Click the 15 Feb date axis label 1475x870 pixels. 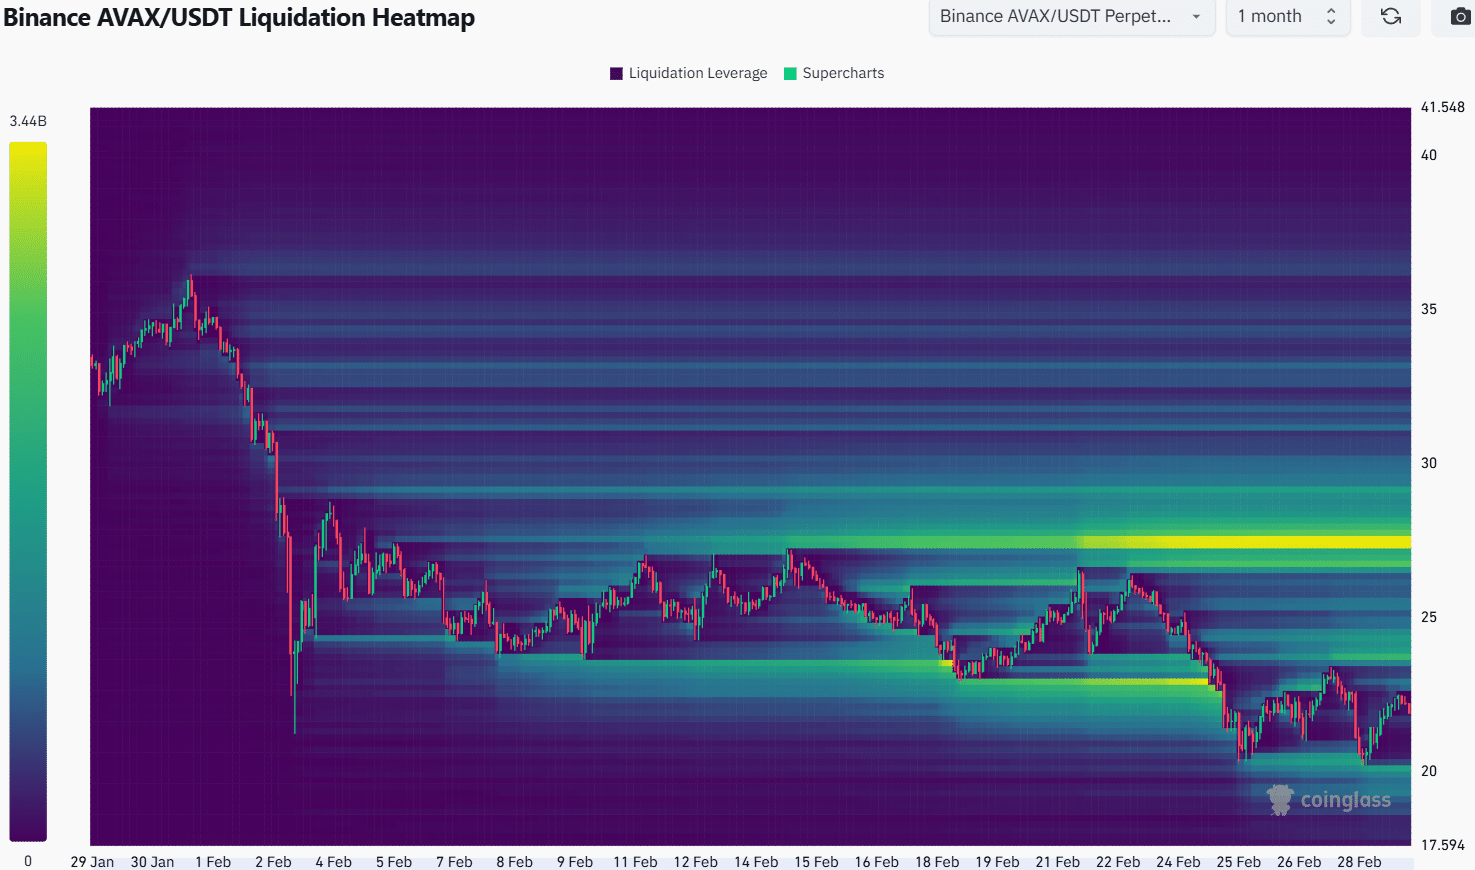[816, 862]
